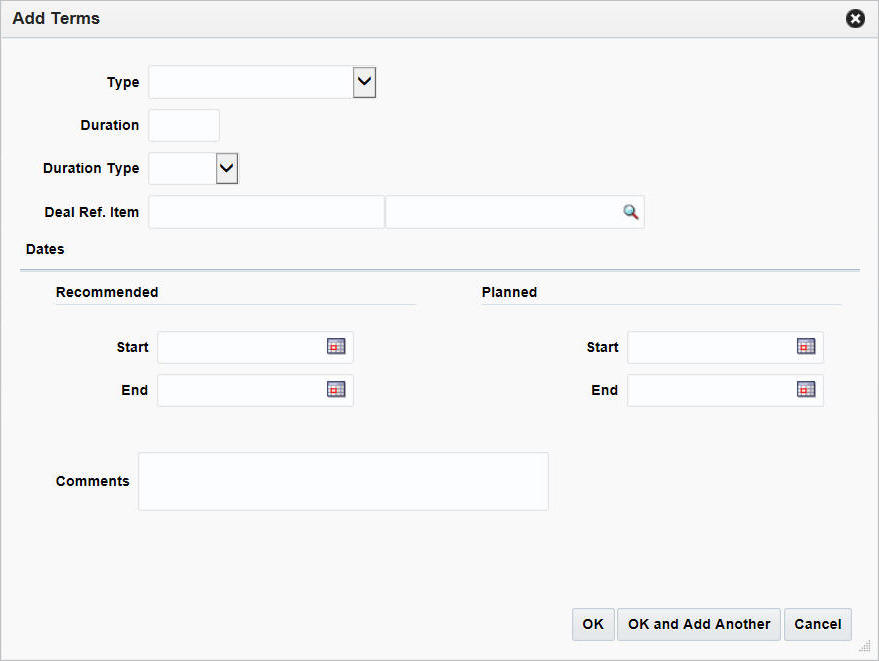Click the OK button

point(592,624)
